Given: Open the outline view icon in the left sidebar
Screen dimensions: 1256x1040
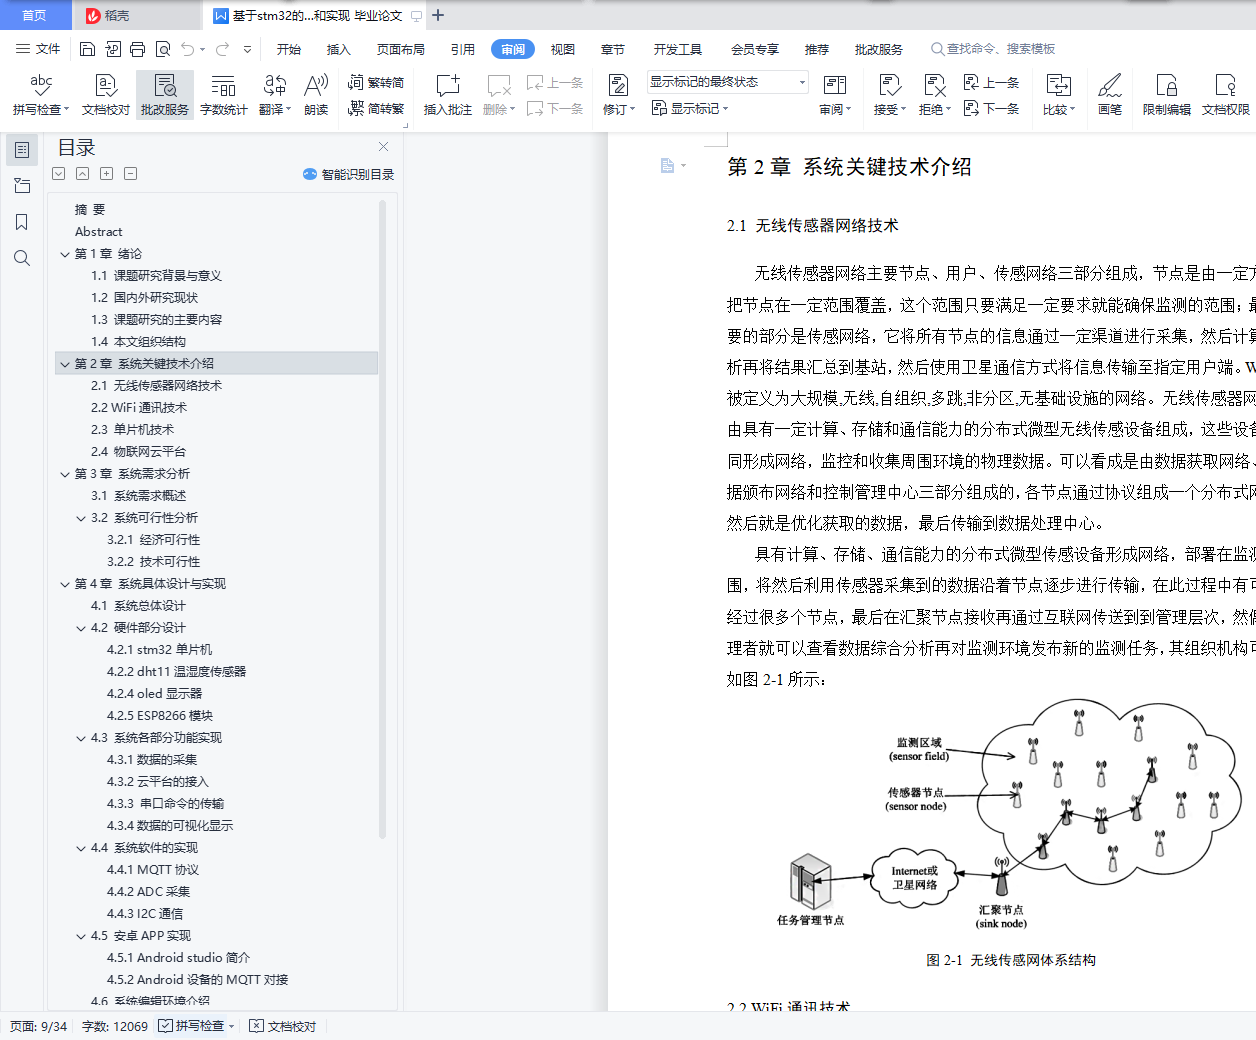Looking at the screenshot, I should 22,150.
